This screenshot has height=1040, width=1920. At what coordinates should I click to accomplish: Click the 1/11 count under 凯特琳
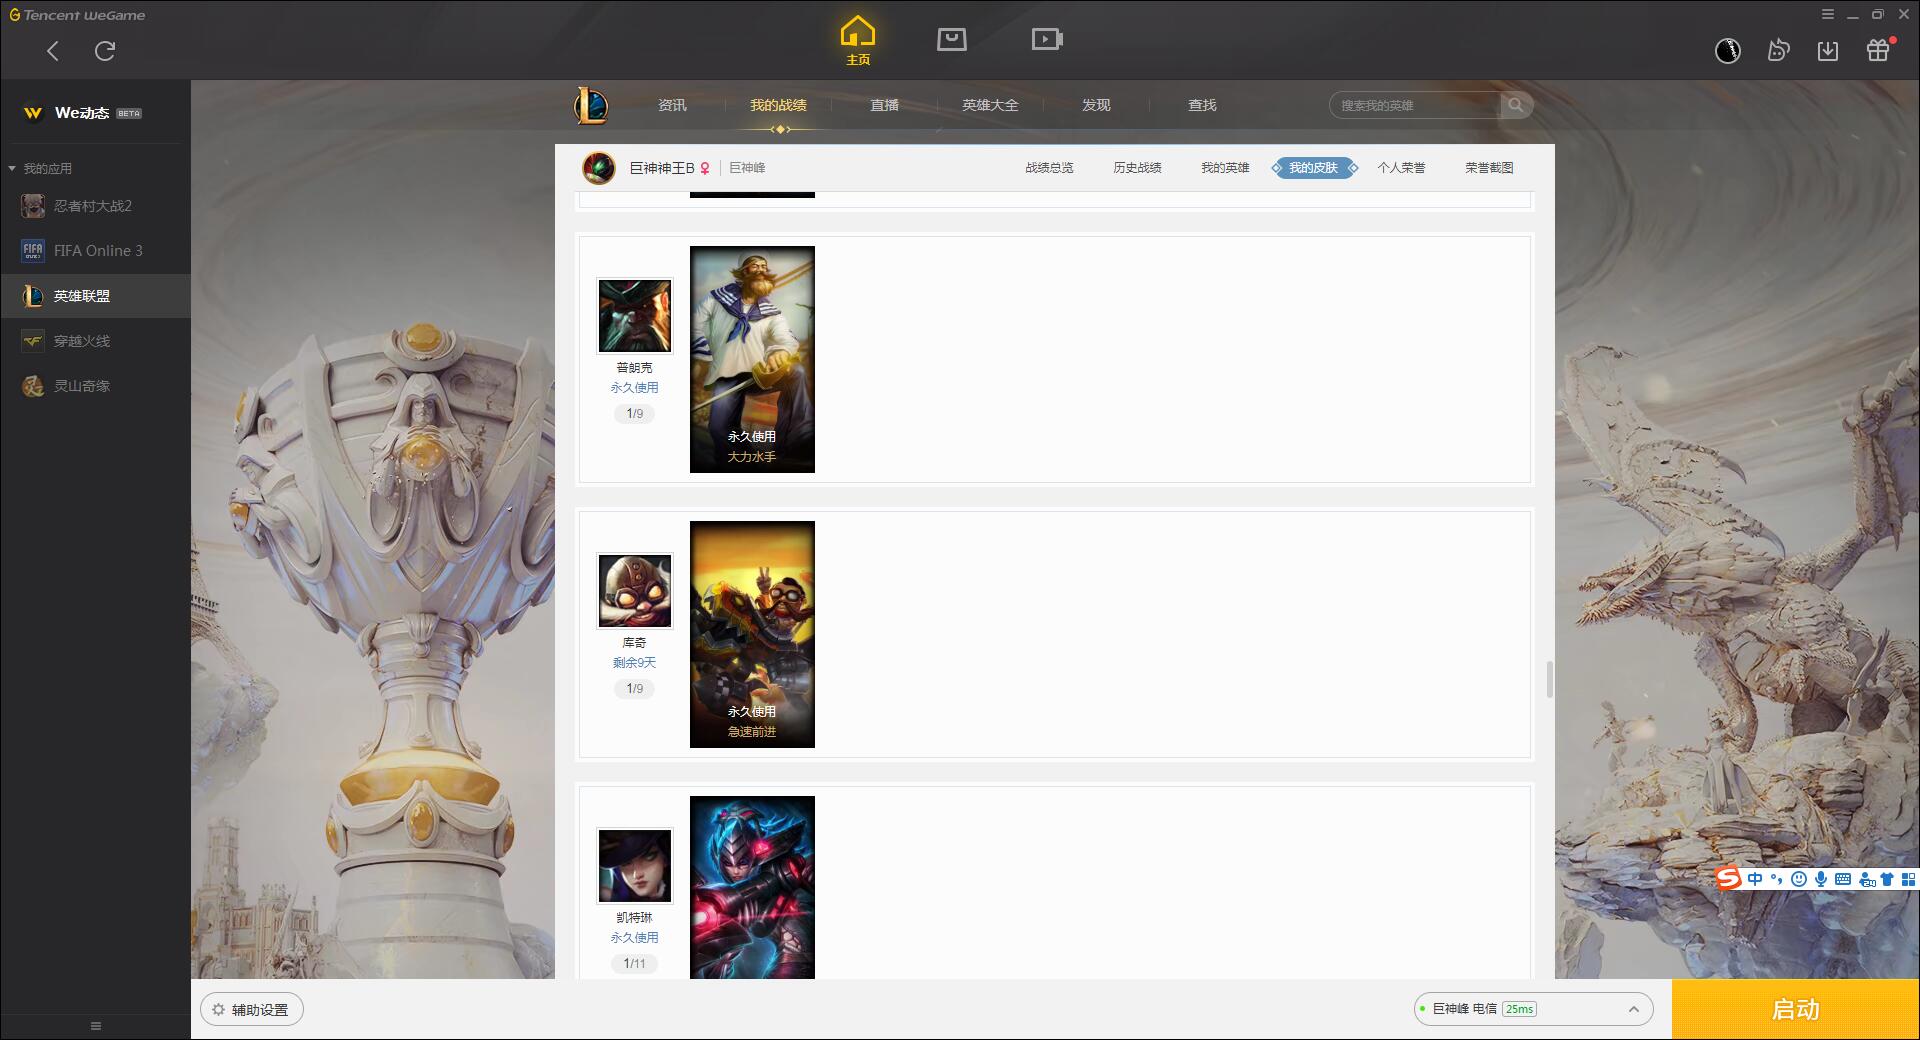point(635,963)
